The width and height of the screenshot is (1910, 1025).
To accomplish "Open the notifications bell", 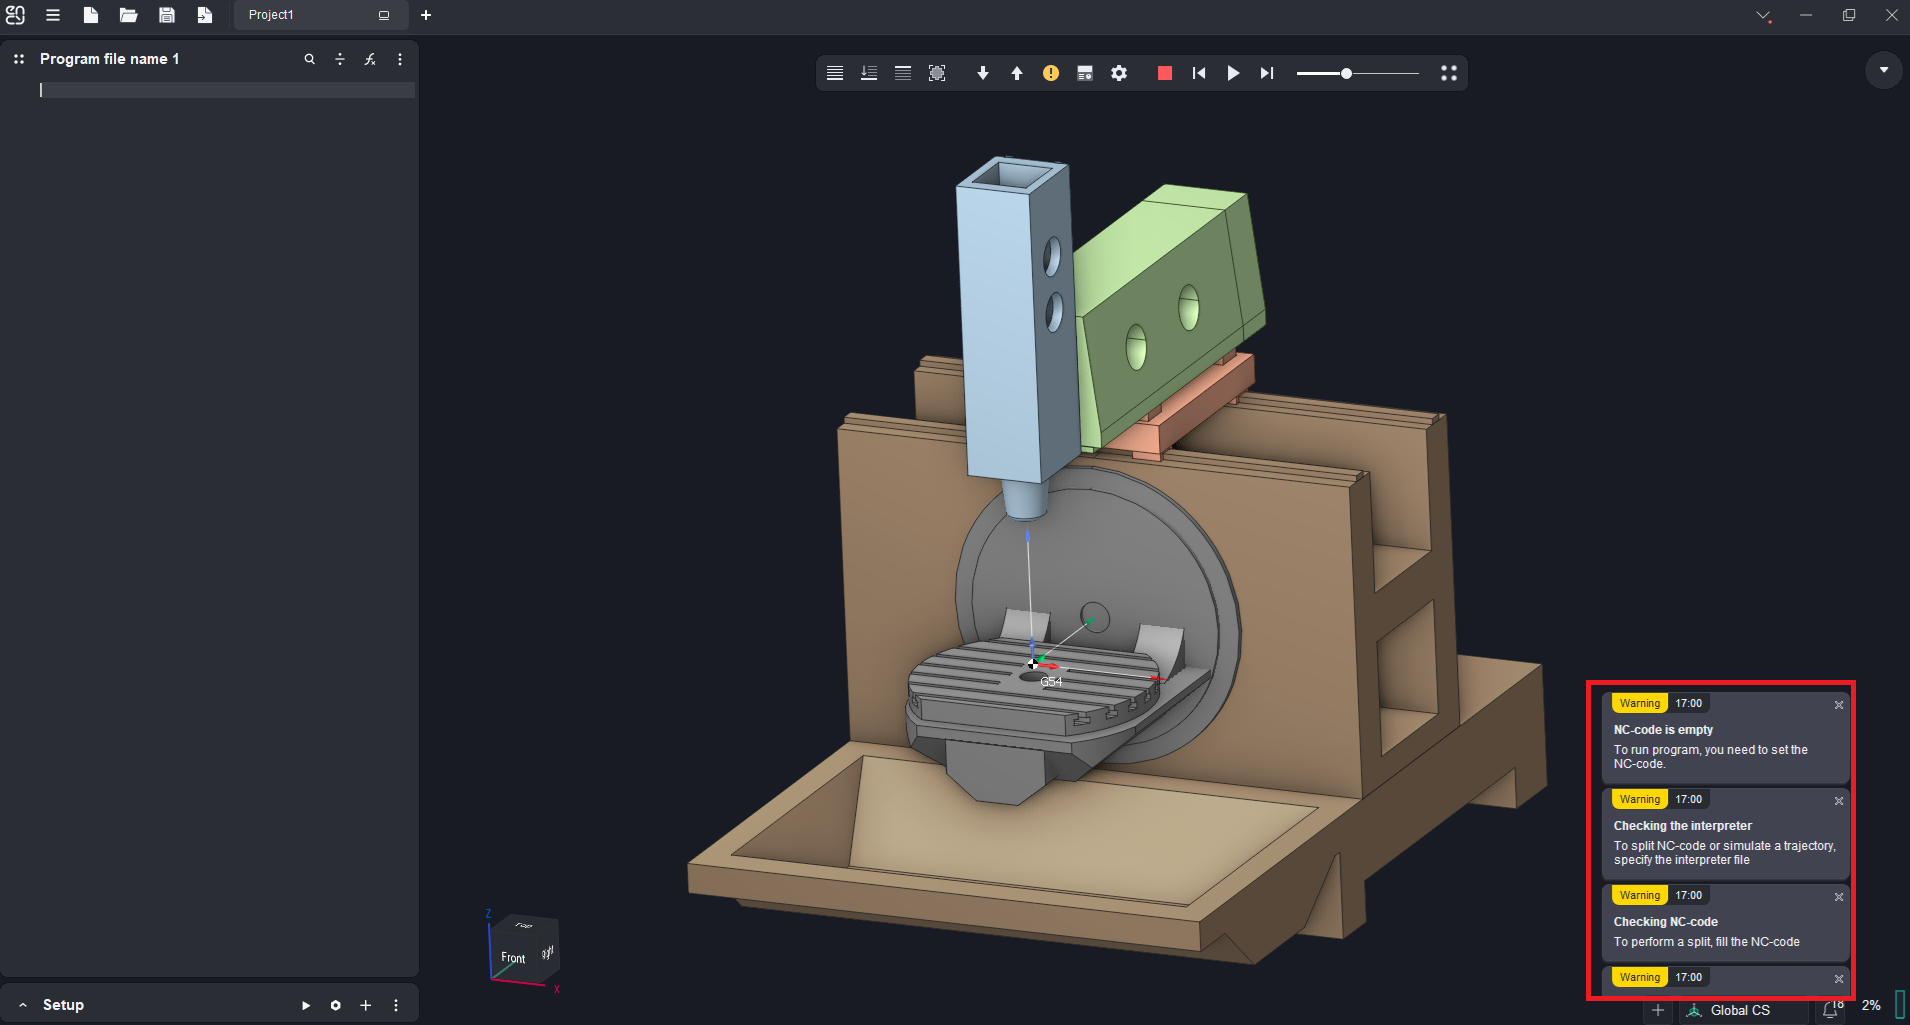I will click(x=1830, y=1009).
